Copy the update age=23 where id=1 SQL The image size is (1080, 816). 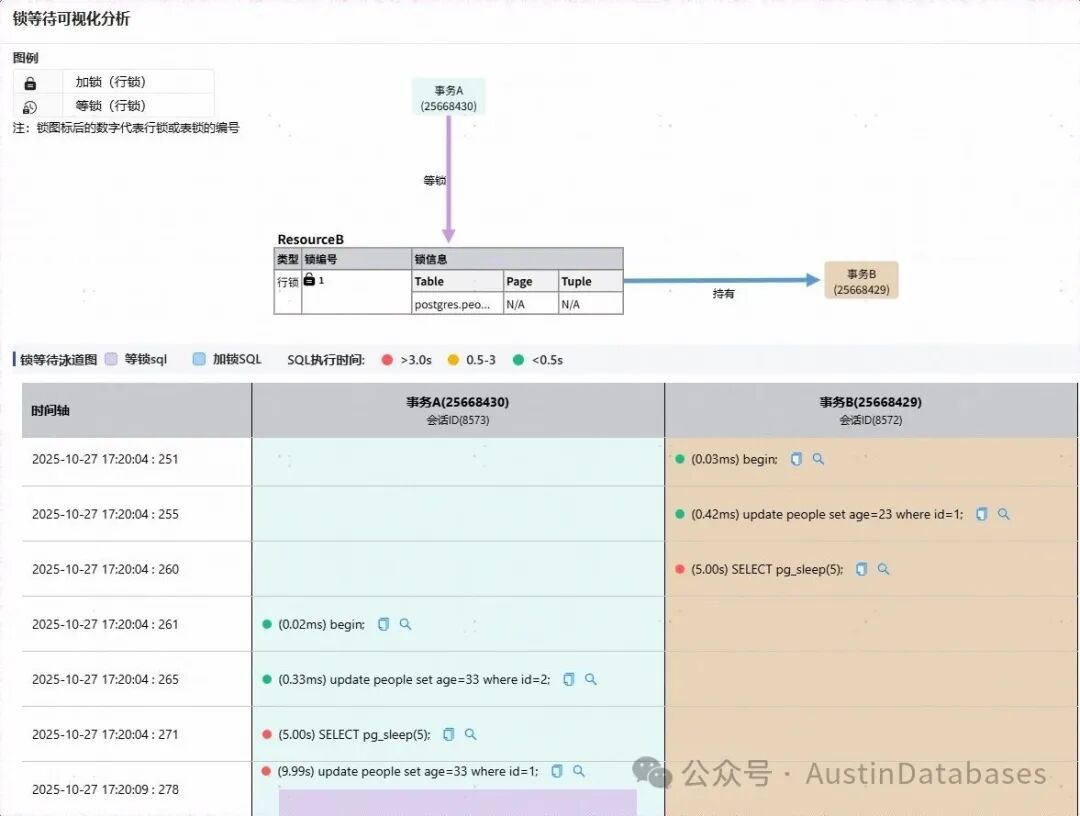982,514
